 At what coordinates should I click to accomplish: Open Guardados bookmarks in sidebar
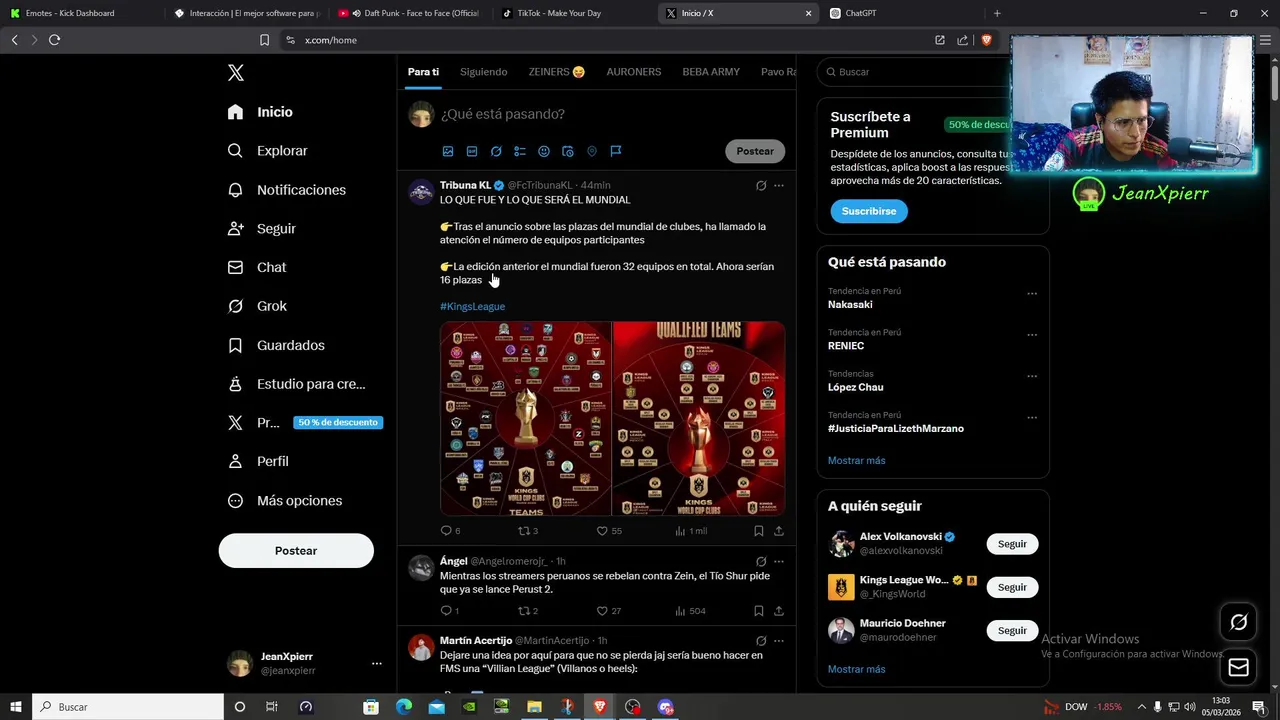point(276,345)
